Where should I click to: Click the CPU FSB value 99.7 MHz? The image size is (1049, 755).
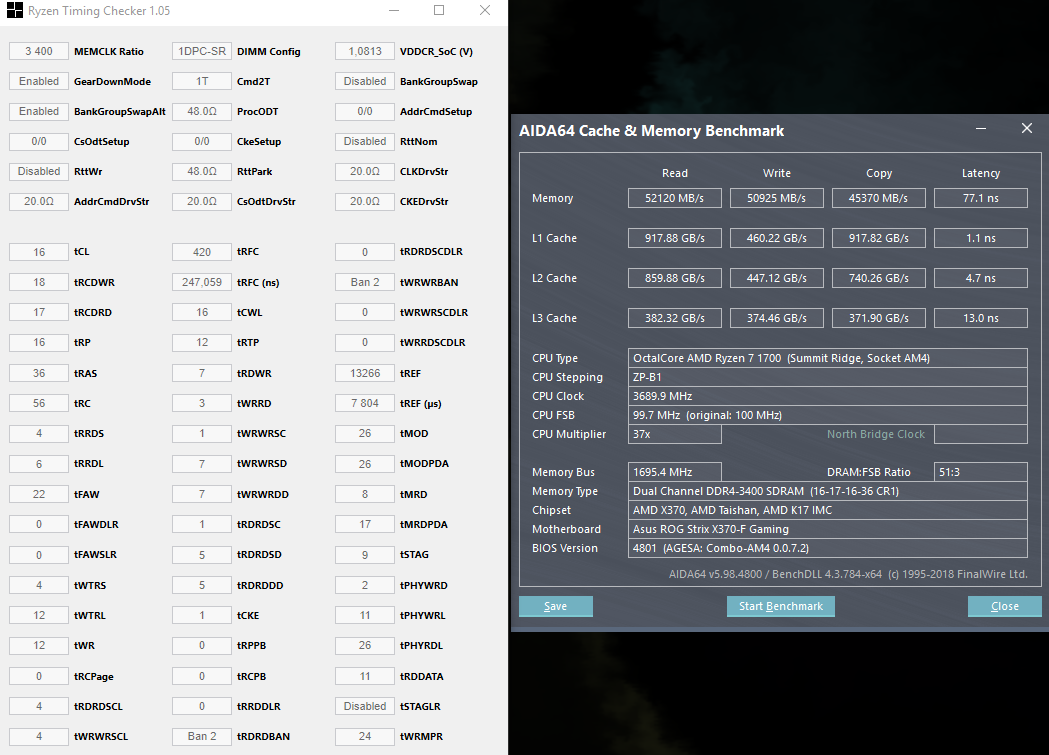pos(828,415)
